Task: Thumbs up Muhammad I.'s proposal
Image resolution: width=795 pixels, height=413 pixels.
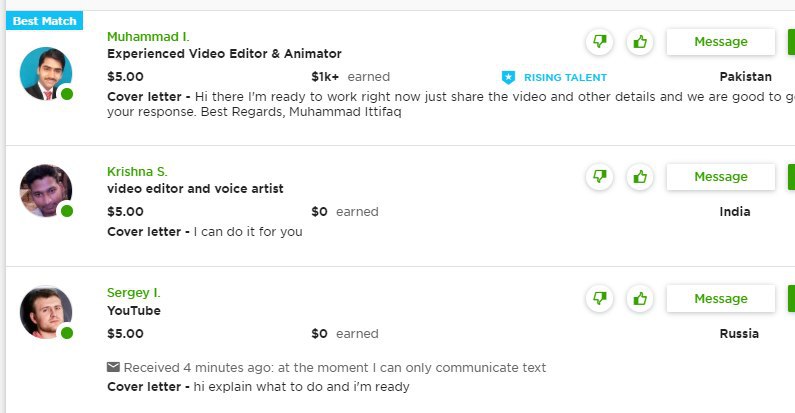Action: pos(640,42)
